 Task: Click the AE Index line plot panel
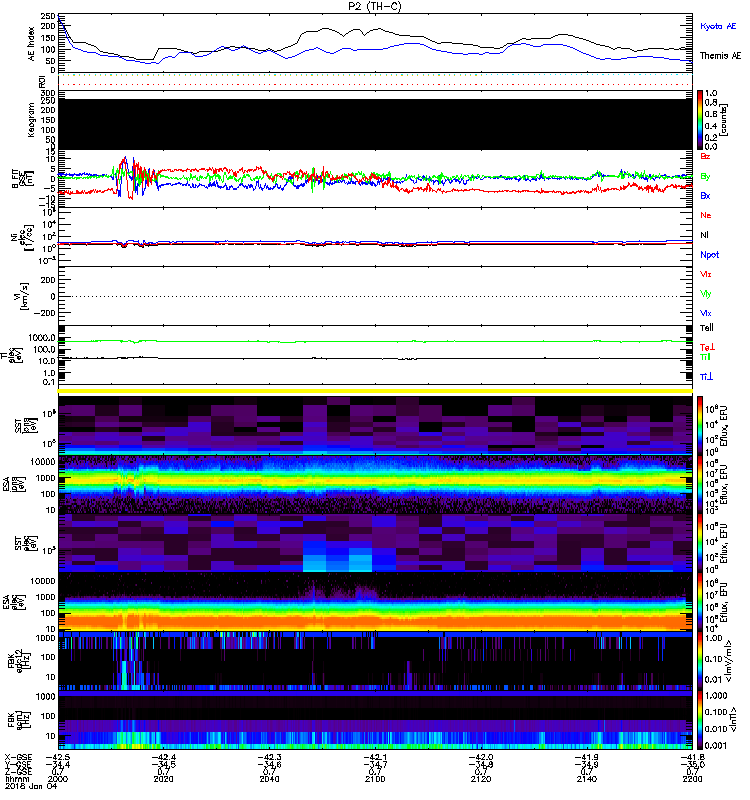coord(376,43)
